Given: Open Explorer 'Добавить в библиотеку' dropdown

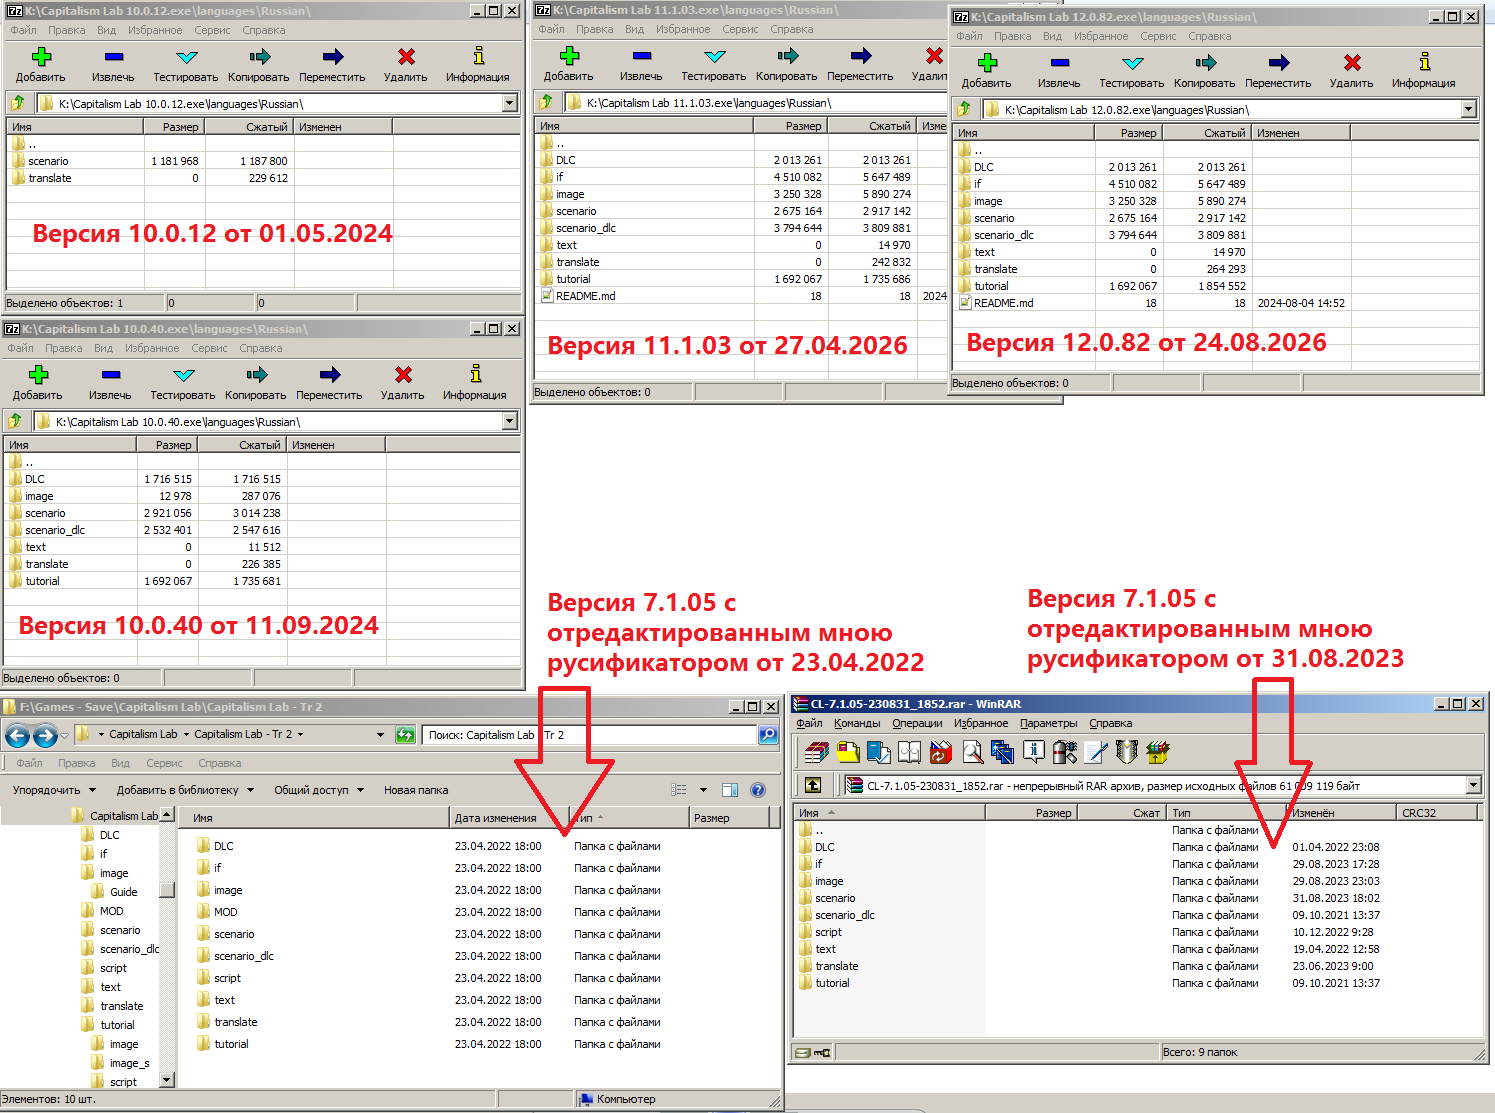Looking at the screenshot, I should tap(185, 790).
